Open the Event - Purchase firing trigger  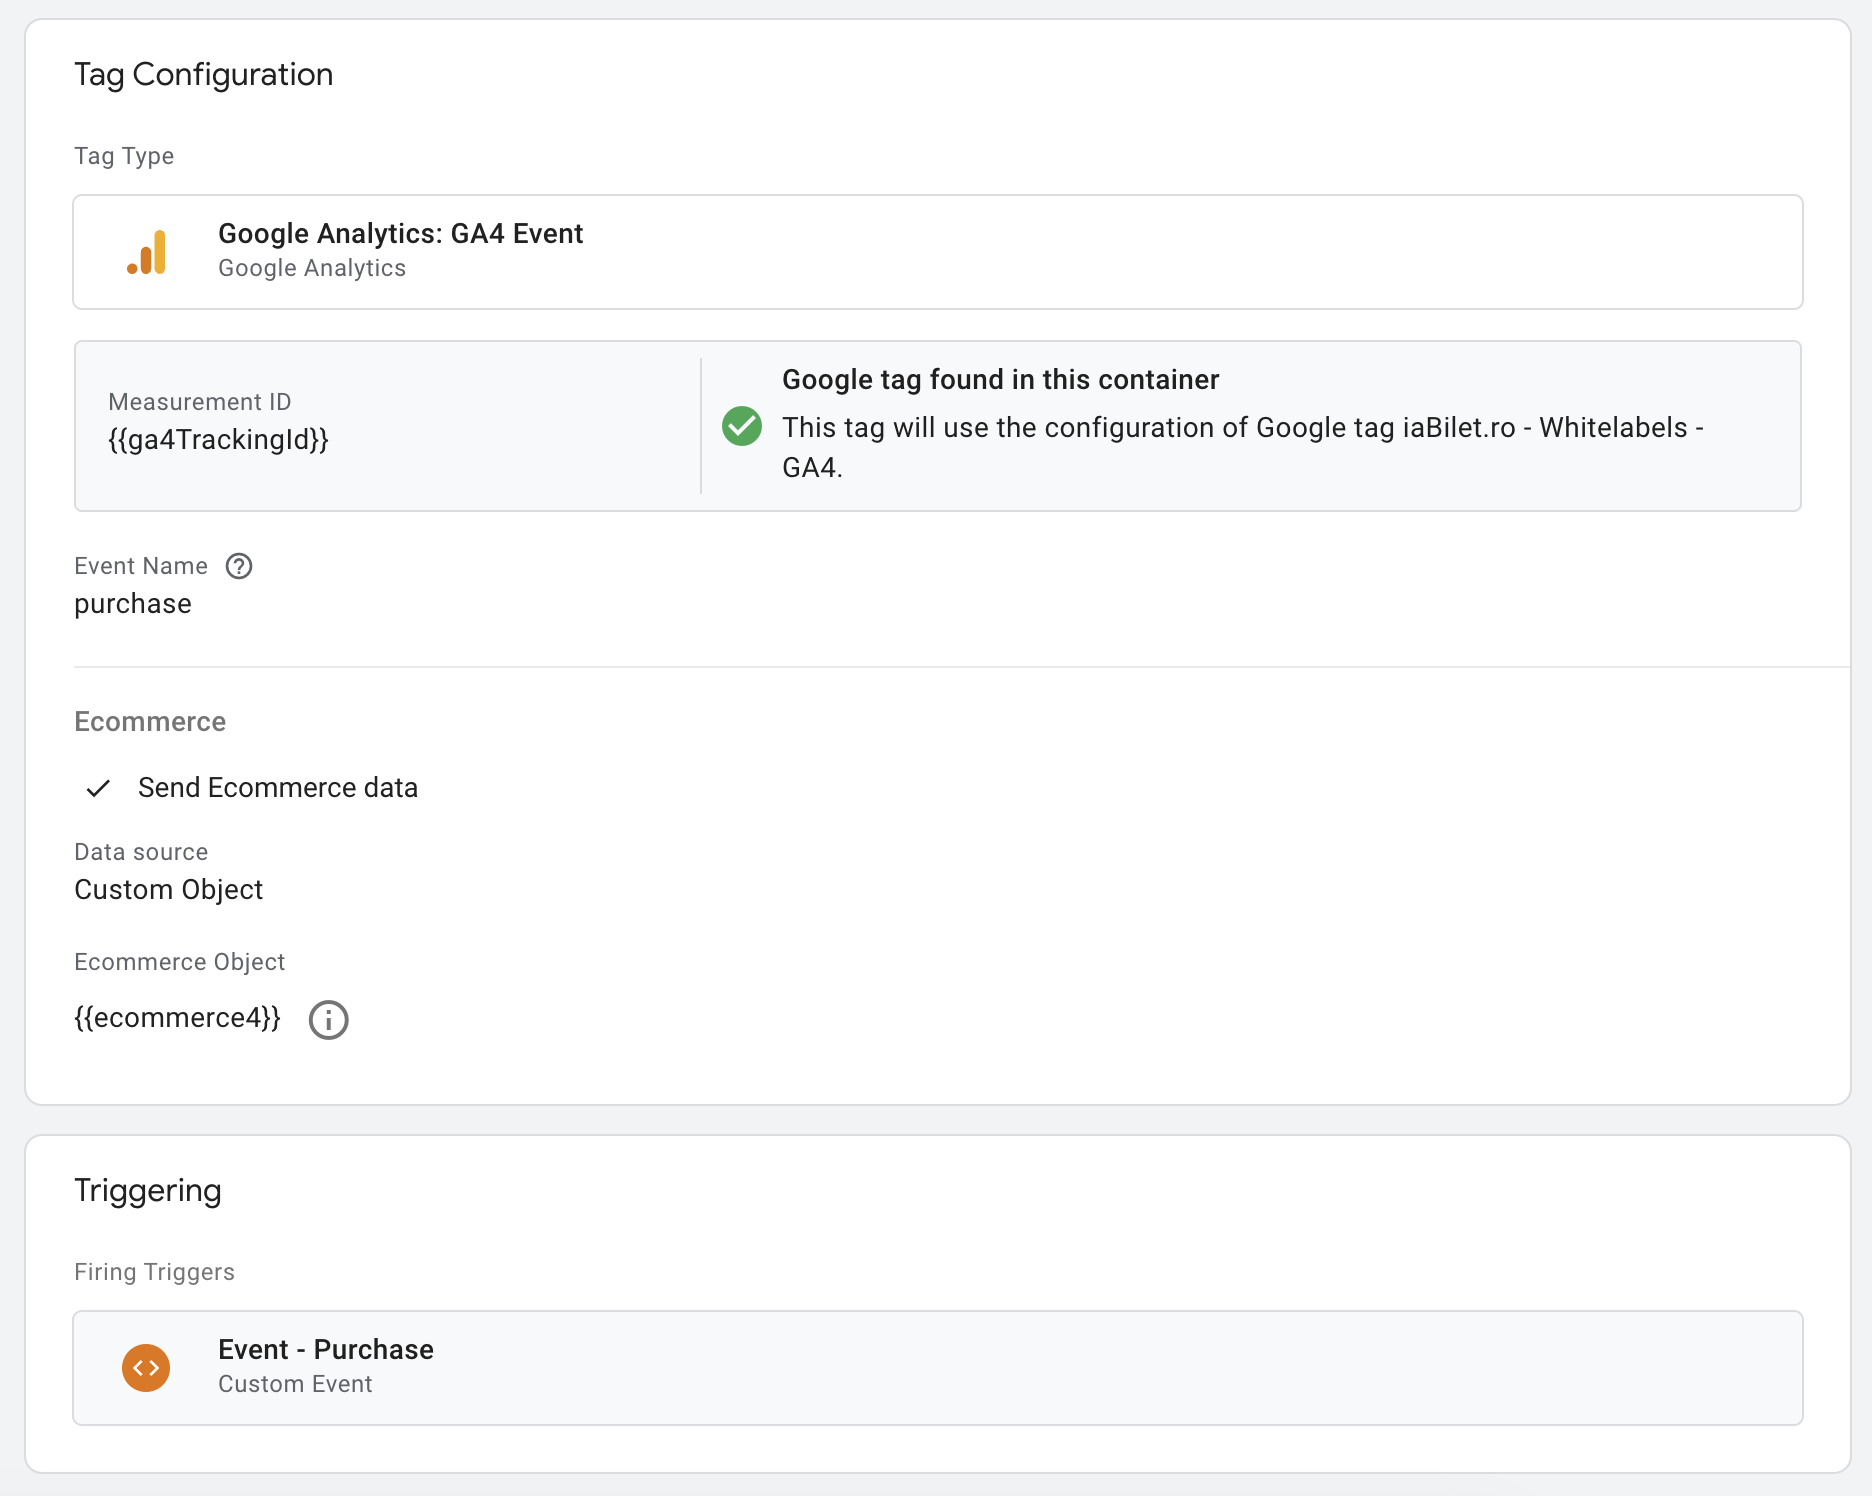(938, 1368)
